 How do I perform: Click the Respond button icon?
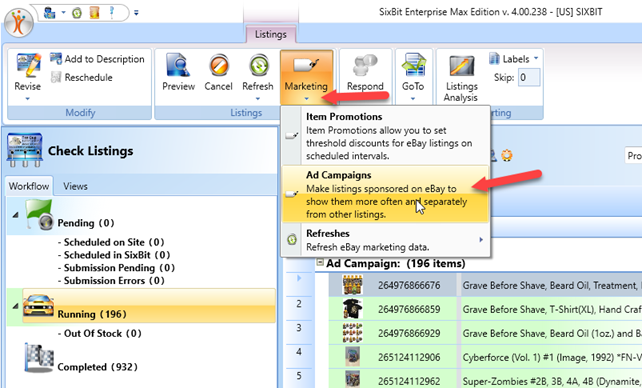[x=365, y=65]
